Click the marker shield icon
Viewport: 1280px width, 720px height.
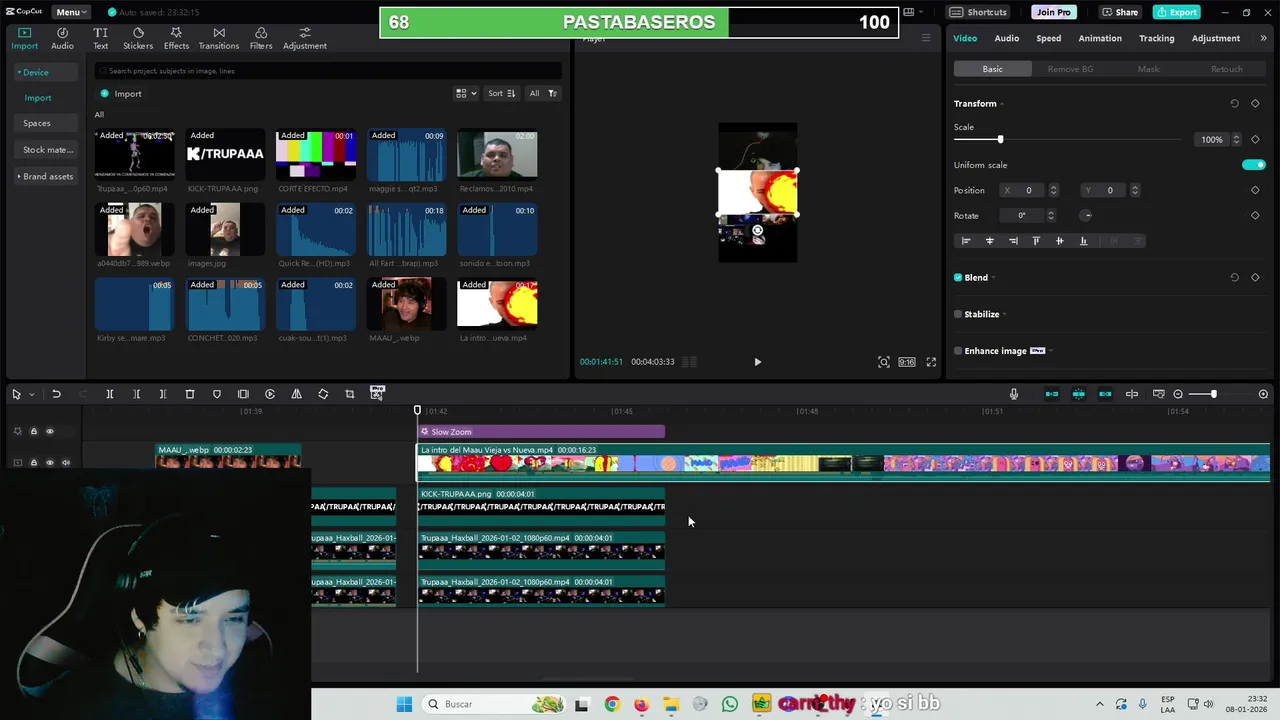216,394
